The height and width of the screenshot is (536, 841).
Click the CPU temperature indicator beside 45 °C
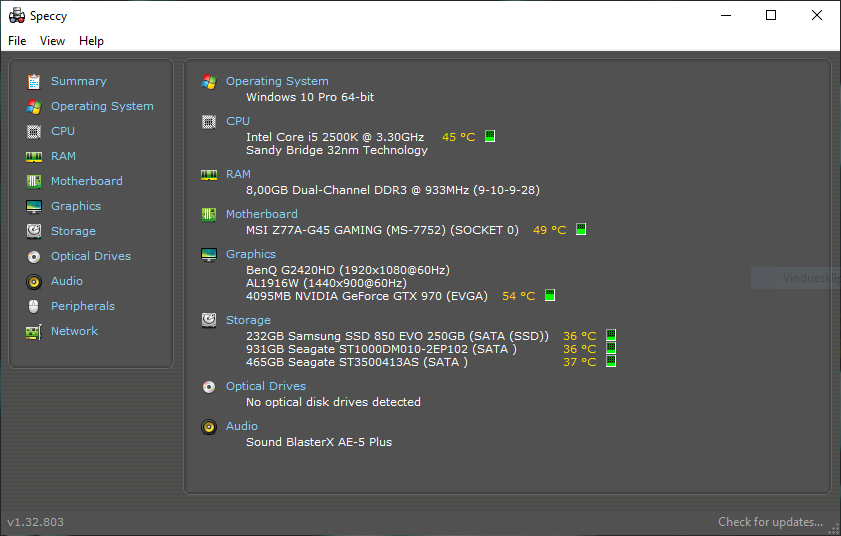click(490, 136)
